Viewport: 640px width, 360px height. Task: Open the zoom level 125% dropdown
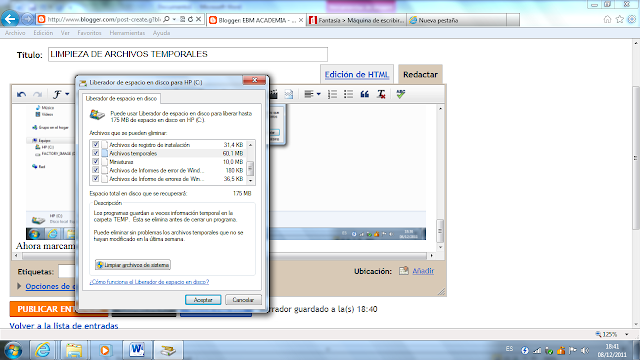(627, 334)
